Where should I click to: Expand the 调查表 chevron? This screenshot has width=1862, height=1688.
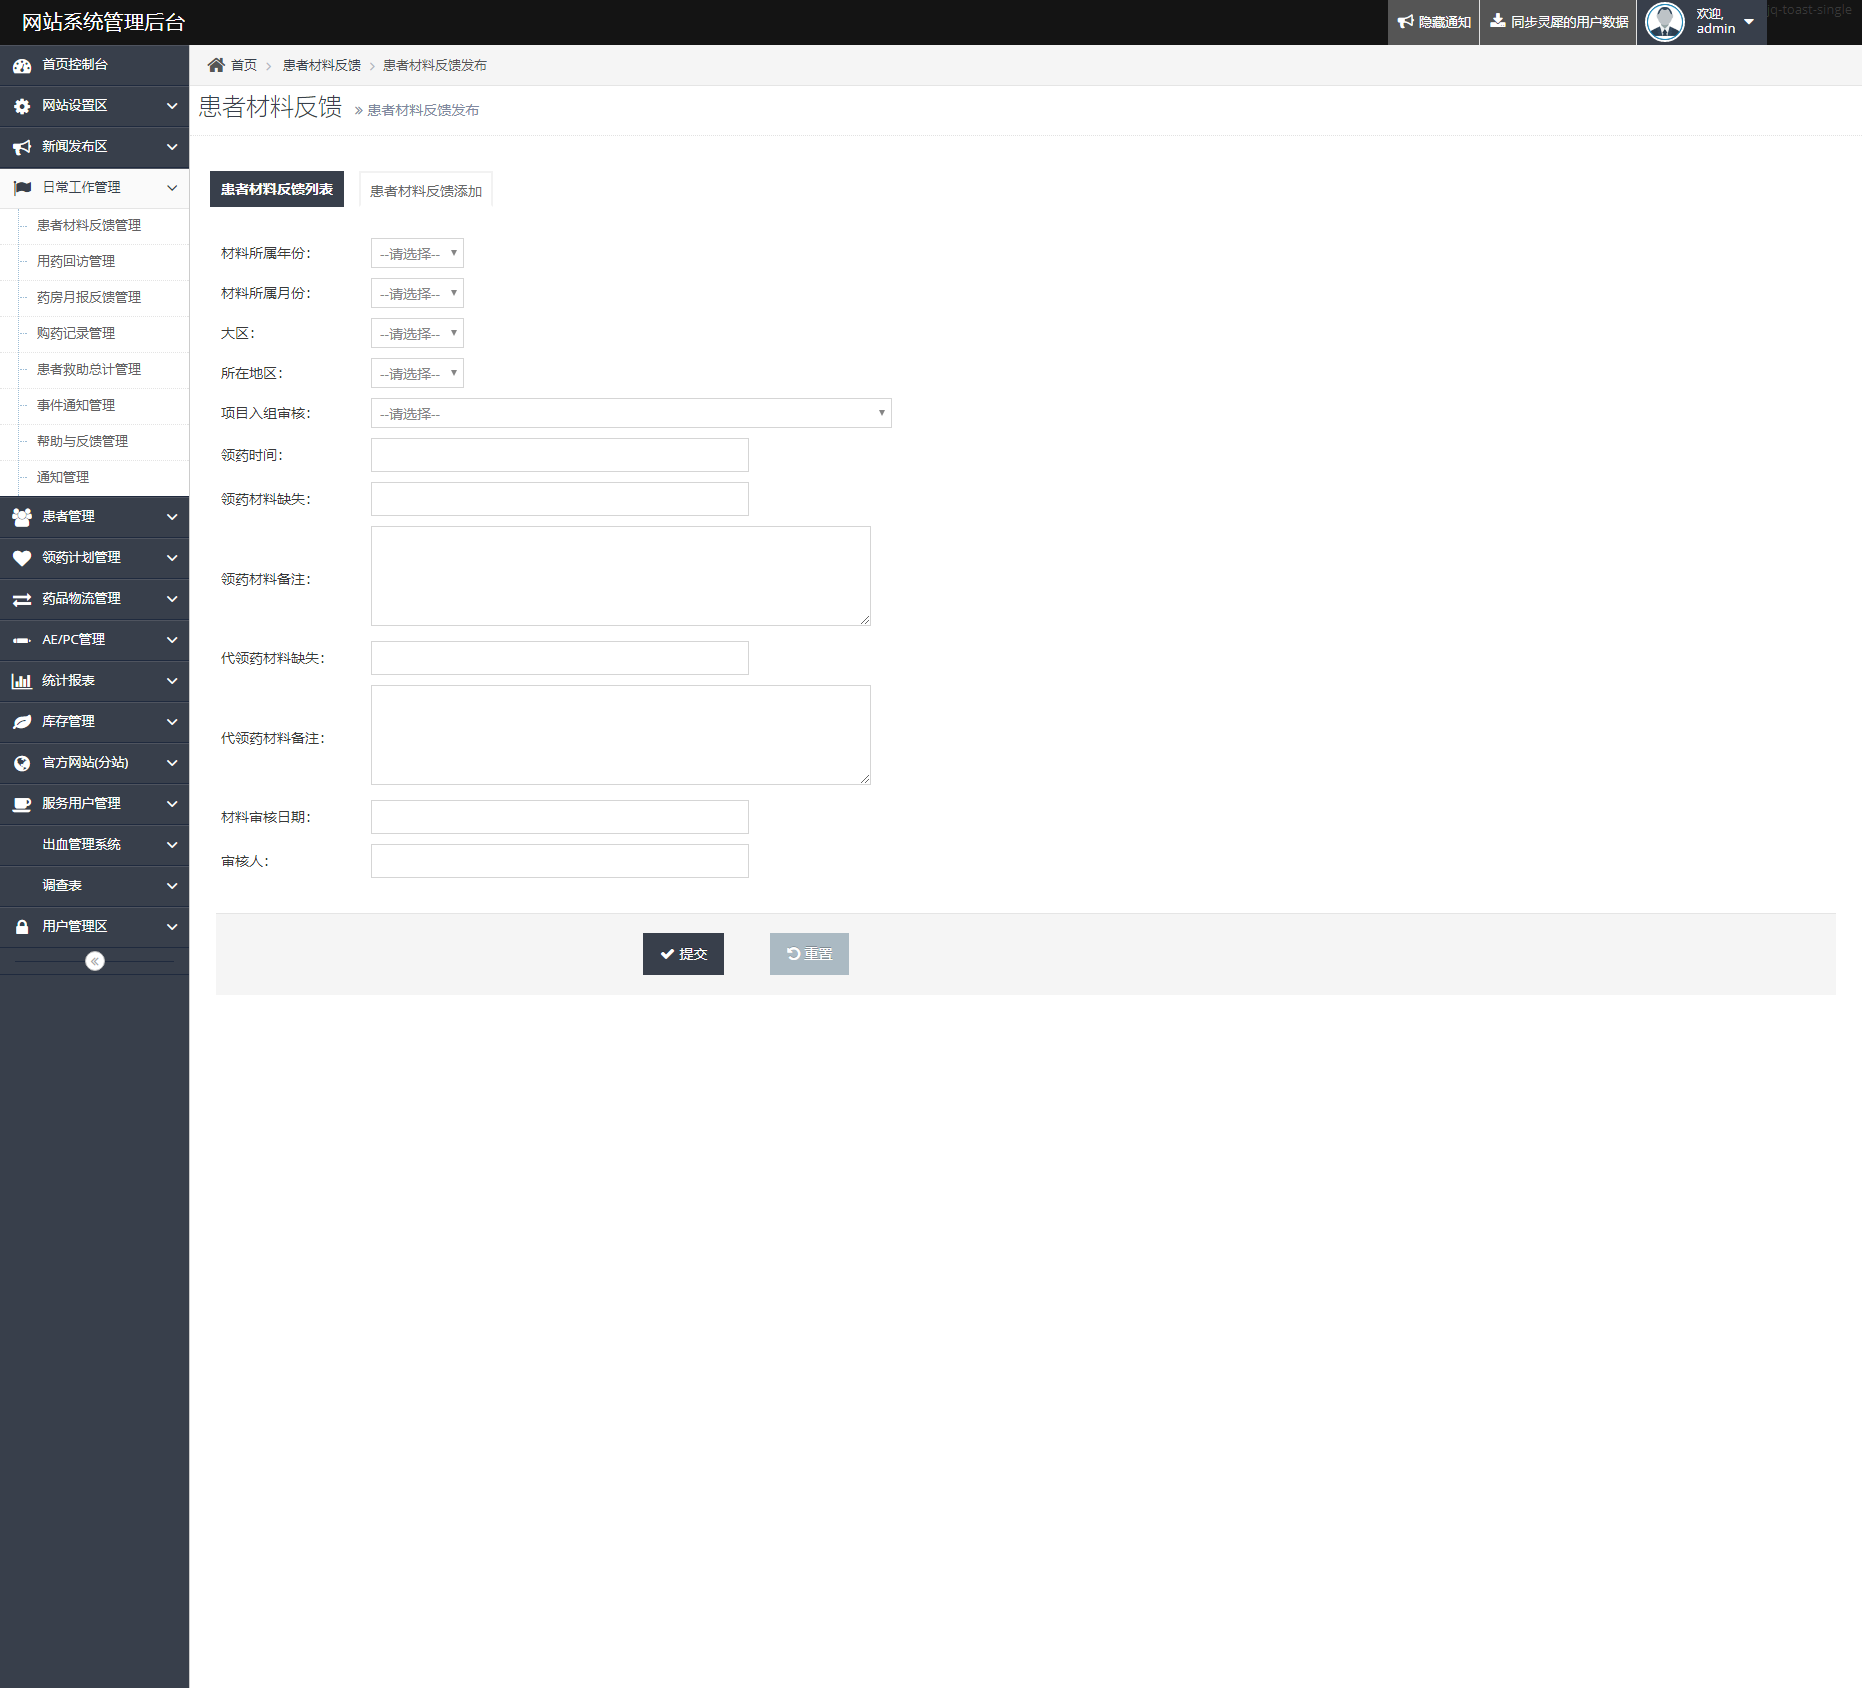[172, 886]
